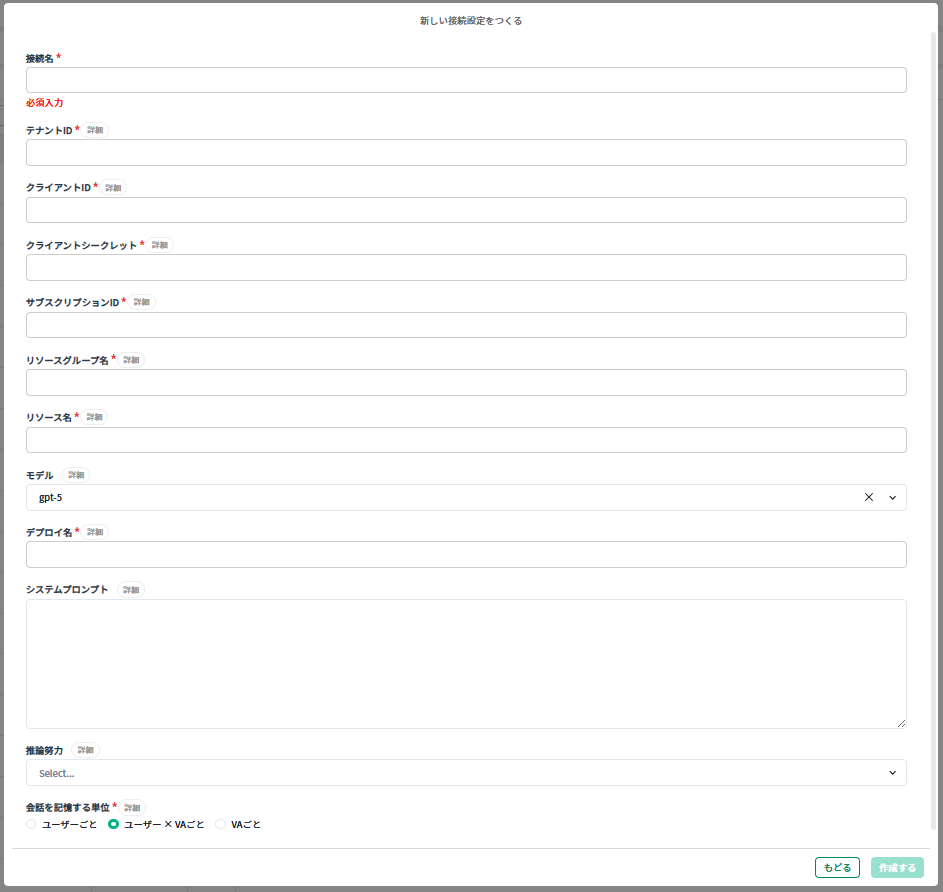This screenshot has width=943, height=892.
Task: Click into the システムプロンプト text area
Action: point(465,663)
